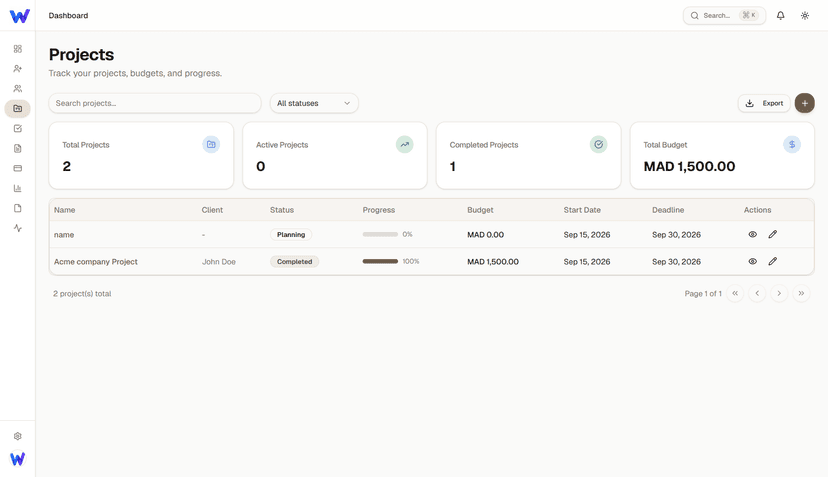Click the Total Projects folder icon
The height and width of the screenshot is (477, 828).
211,144
